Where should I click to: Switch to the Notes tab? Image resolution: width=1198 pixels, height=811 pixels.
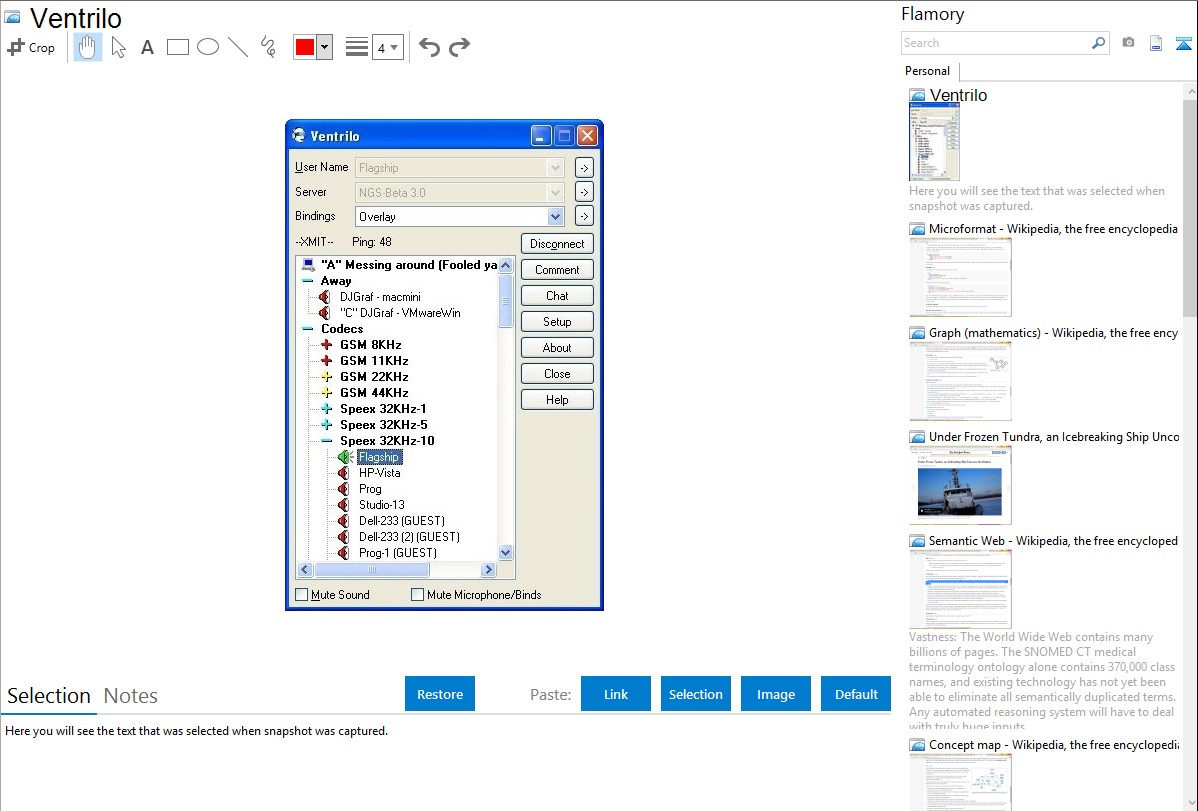point(131,696)
